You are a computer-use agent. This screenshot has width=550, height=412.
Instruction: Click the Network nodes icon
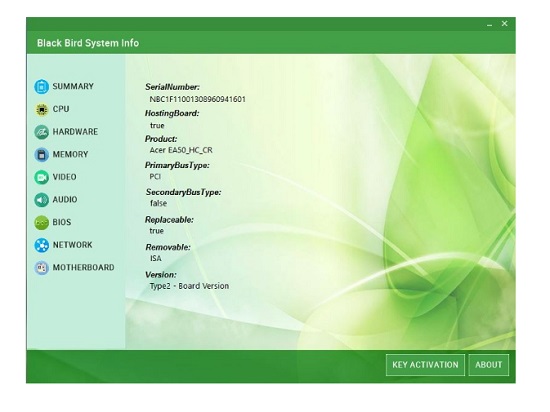pos(41,245)
